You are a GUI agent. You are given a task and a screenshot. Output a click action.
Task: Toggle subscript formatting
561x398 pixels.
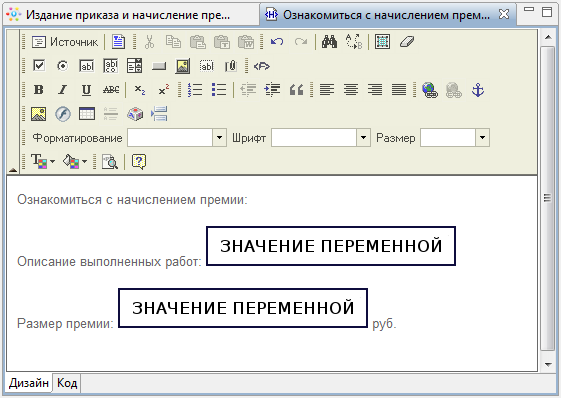[140, 90]
